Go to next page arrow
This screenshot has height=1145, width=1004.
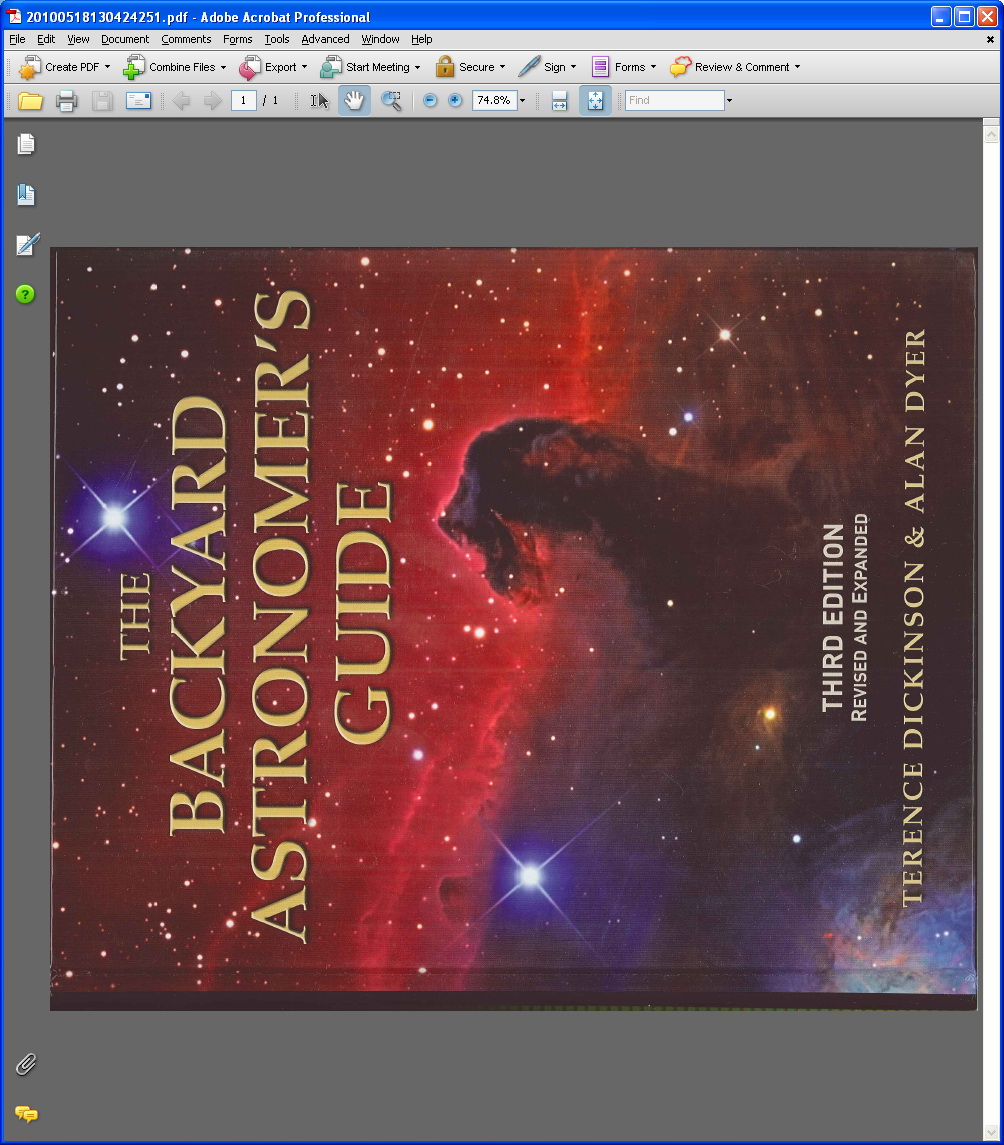tap(212, 101)
